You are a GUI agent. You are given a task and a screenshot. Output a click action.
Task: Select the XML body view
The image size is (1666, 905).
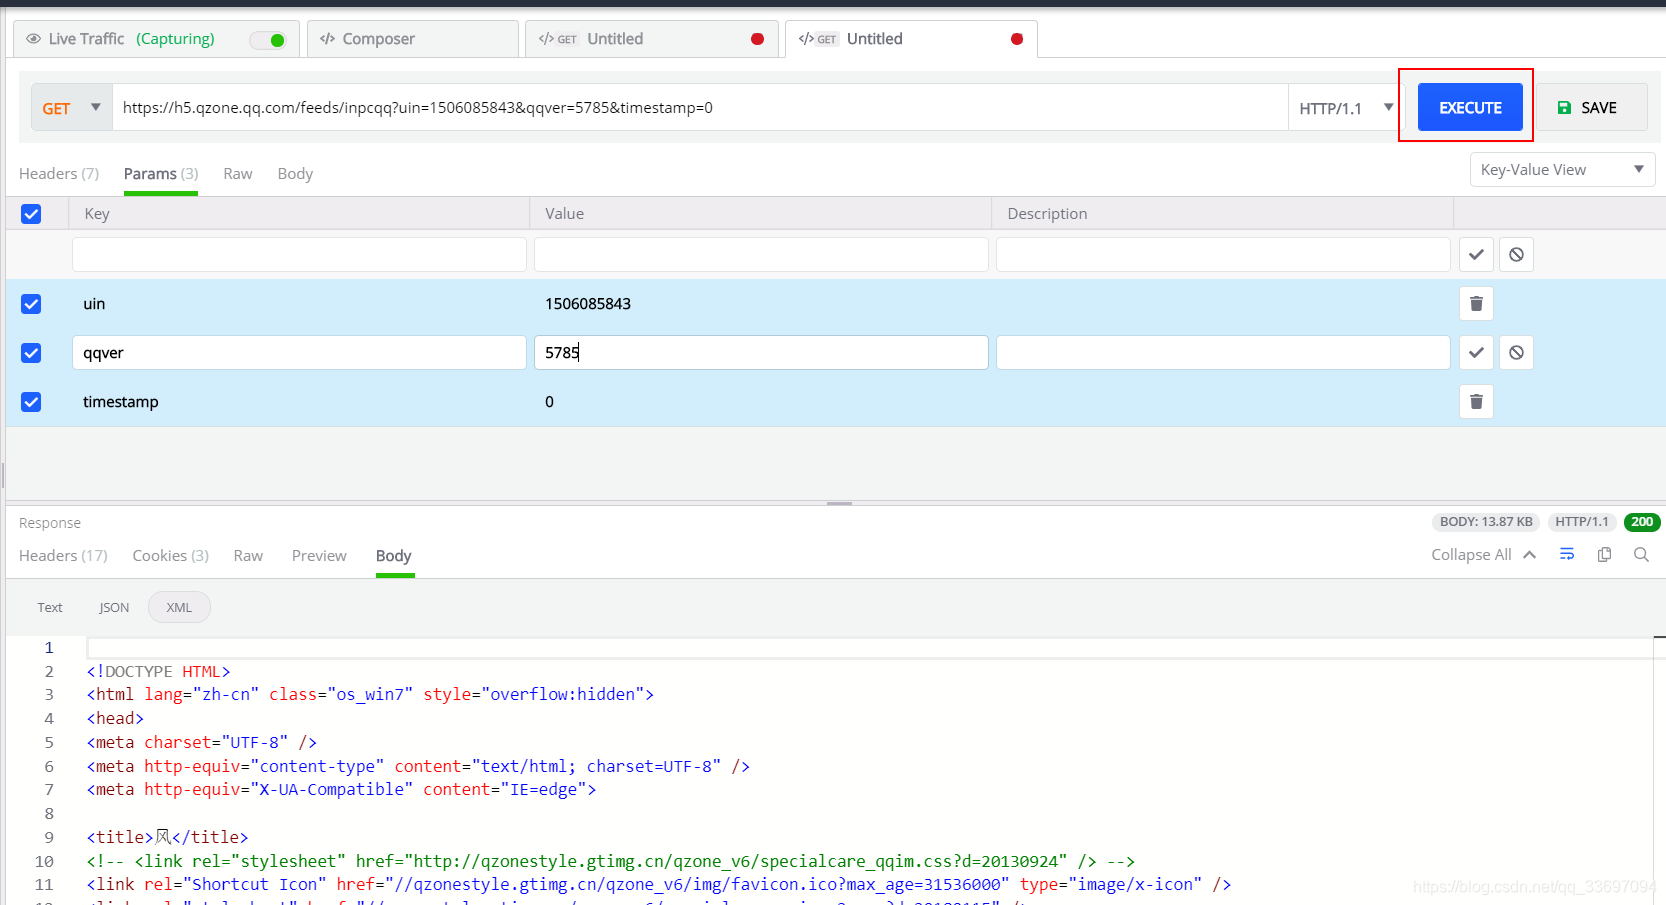tap(179, 607)
